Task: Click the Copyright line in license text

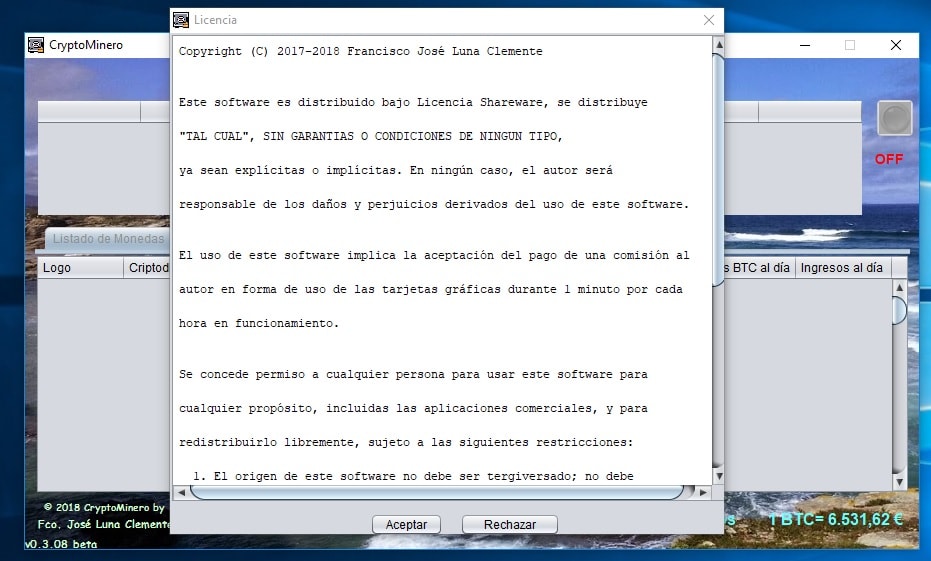Action: point(360,51)
